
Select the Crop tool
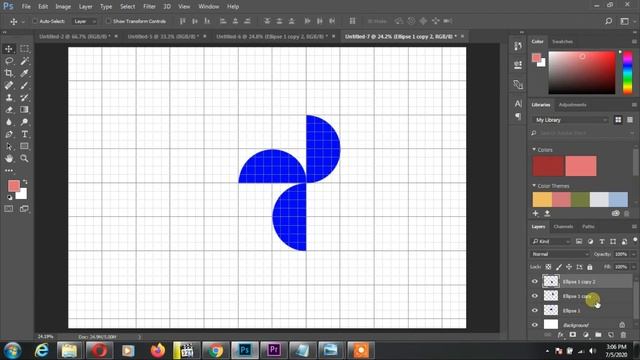9,73
